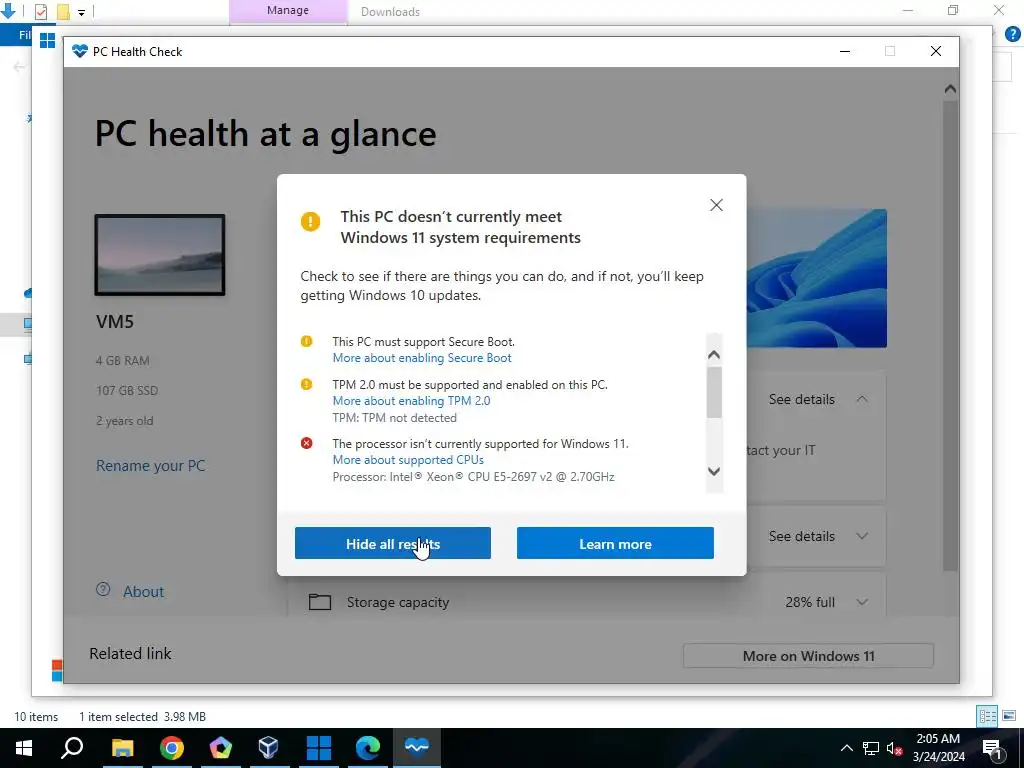Click the properties checkmark icon in File Explorer
Image resolution: width=1024 pixels, height=768 pixels.
coord(40,12)
